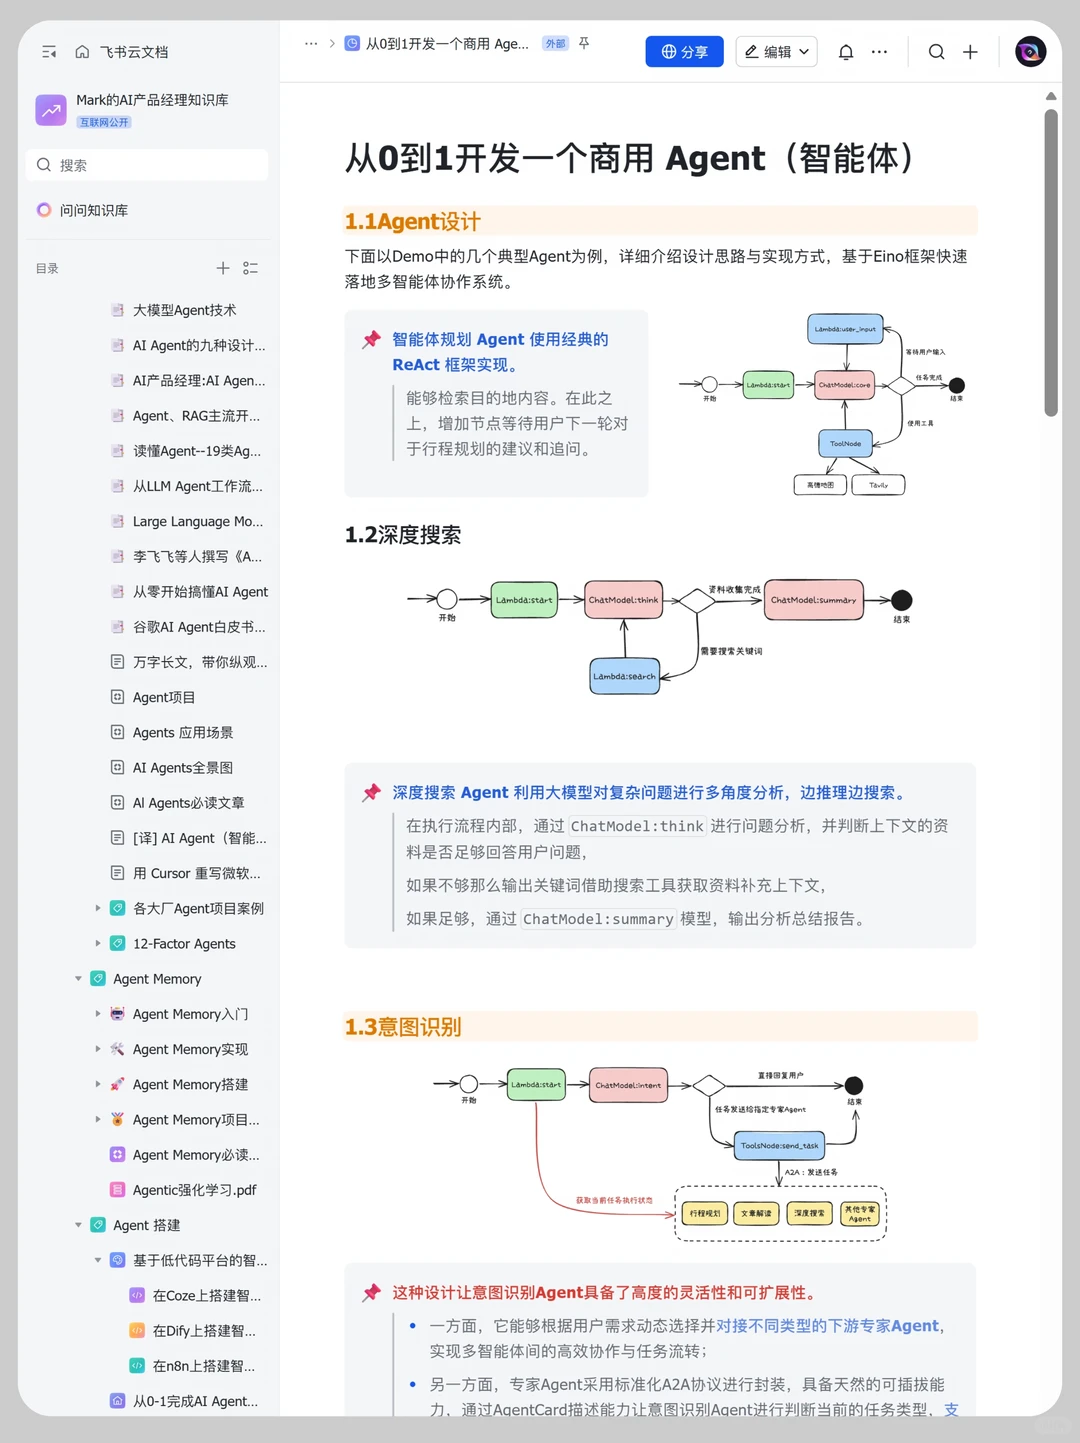
Task: Expand Agent Memory搭建 node
Action: [98, 1084]
